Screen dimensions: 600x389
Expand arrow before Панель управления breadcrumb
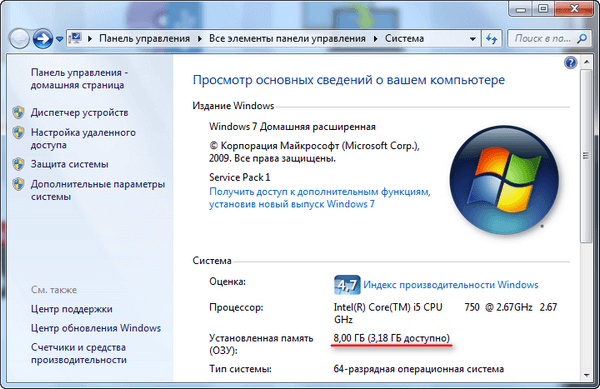click(90, 39)
